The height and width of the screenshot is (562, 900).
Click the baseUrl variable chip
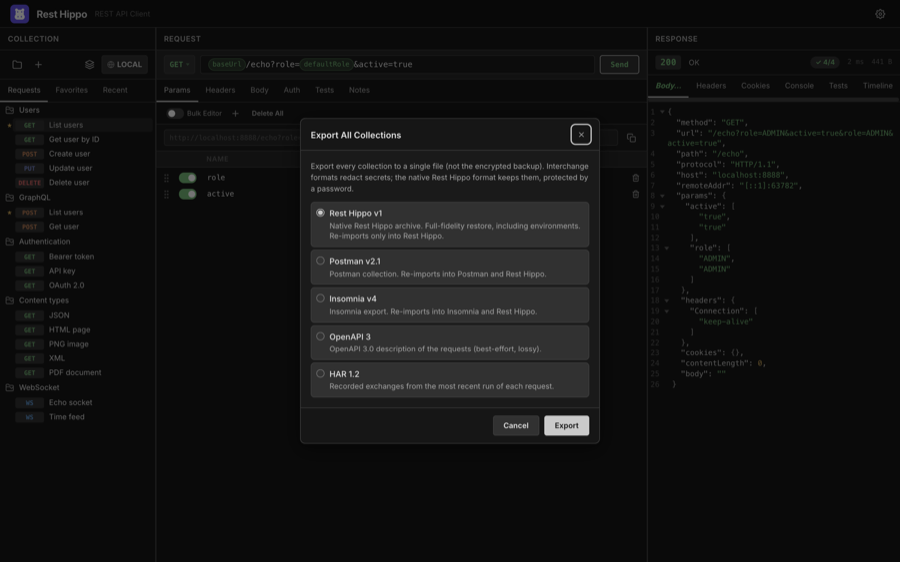coord(227,64)
